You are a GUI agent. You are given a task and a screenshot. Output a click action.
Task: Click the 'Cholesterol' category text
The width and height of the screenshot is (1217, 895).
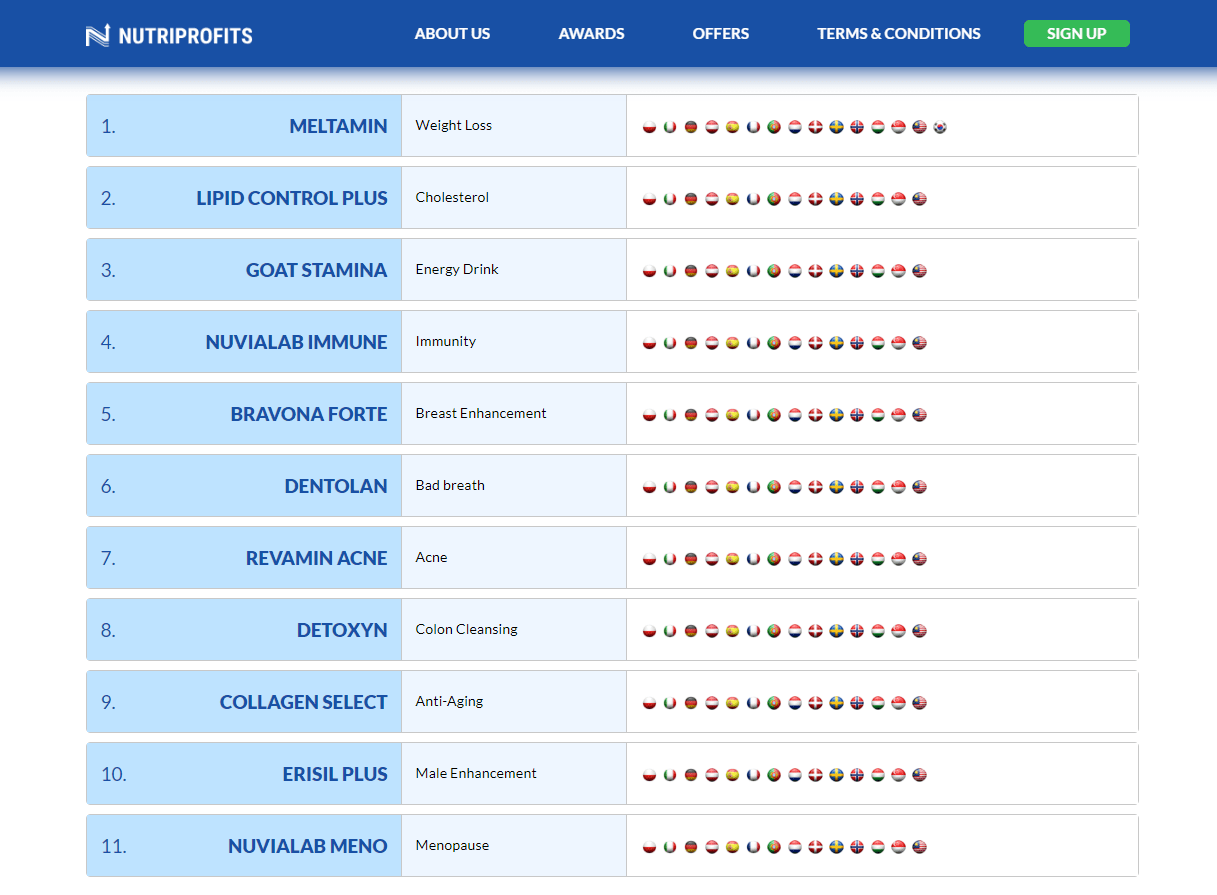[452, 198]
